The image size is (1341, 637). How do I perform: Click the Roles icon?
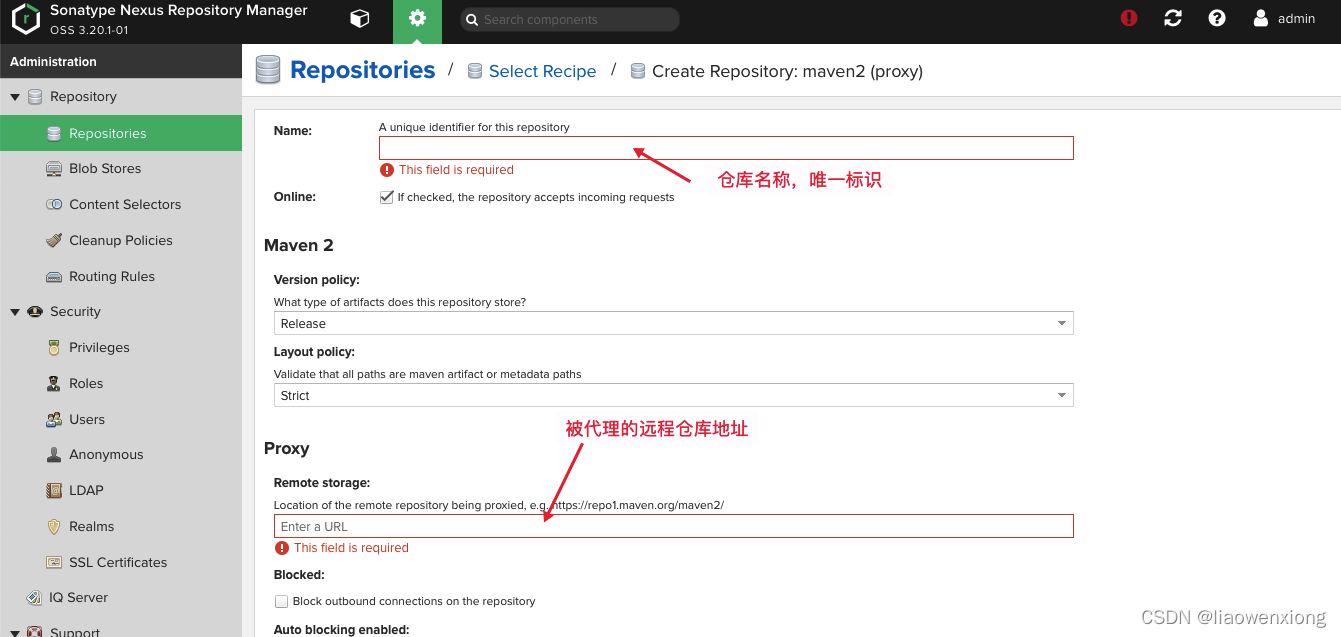coord(54,384)
